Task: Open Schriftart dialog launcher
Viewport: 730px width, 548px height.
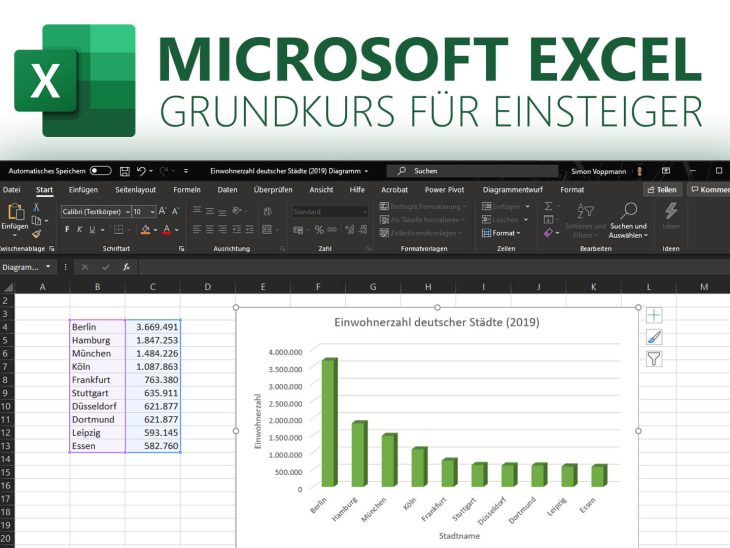Action: click(x=181, y=249)
